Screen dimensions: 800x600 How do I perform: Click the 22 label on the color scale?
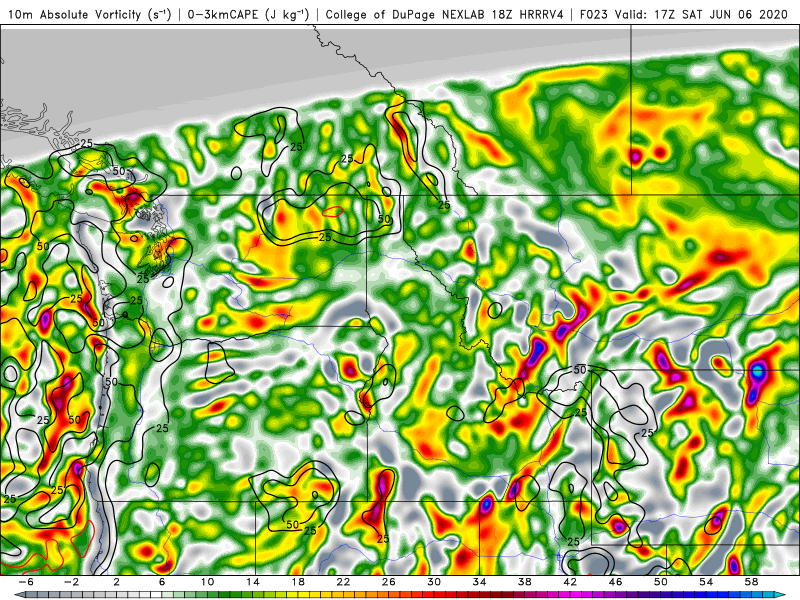point(343,582)
